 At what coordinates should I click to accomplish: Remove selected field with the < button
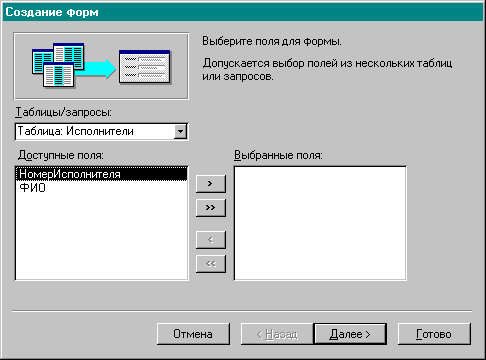pyautogui.click(x=211, y=240)
